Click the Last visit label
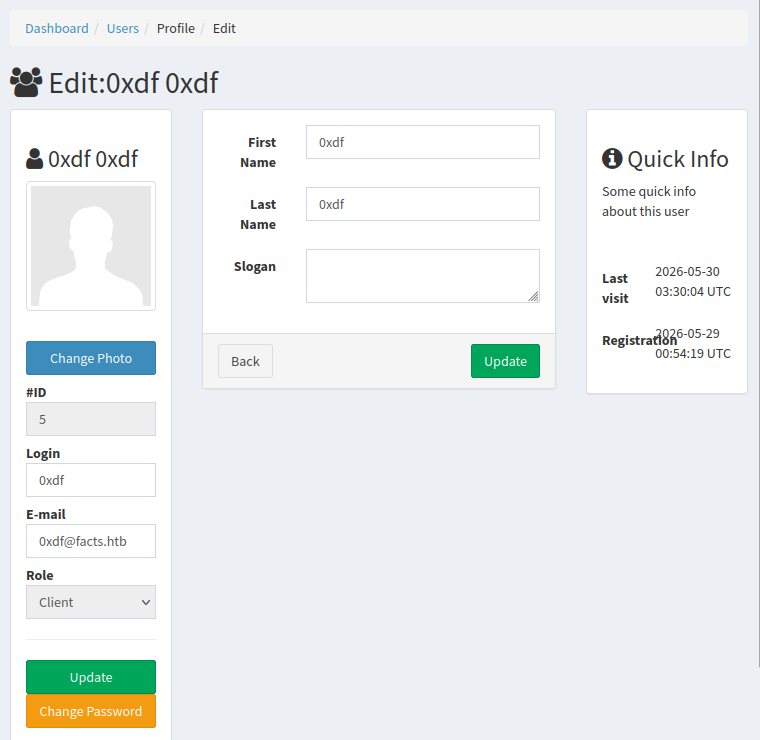 coord(615,288)
